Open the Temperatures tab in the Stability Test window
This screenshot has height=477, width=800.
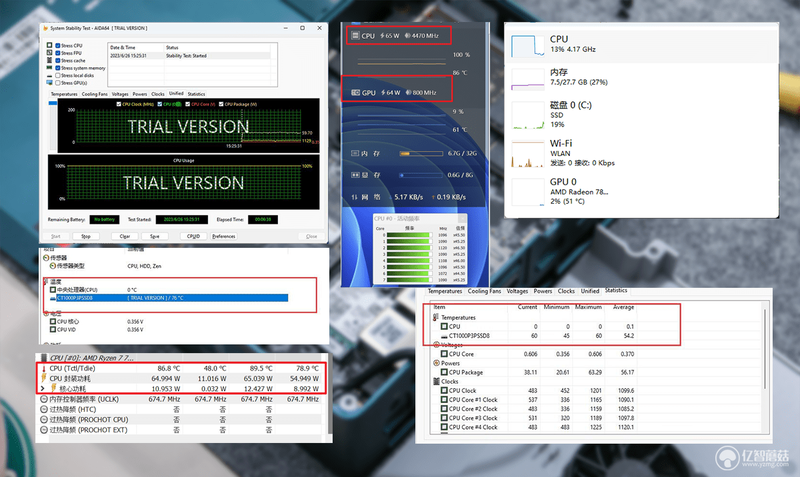(x=64, y=94)
